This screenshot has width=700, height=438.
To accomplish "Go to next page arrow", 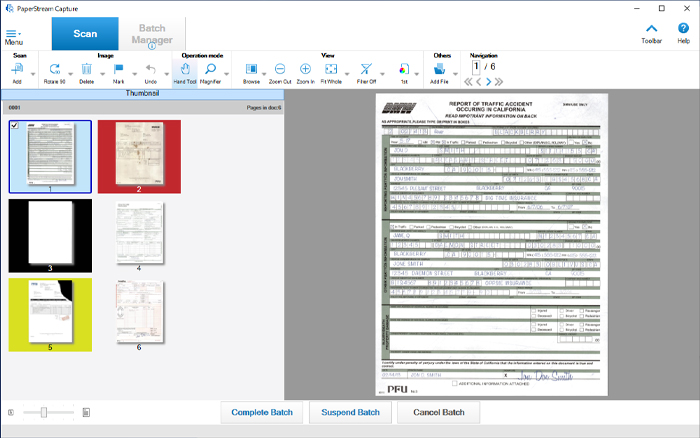I will [x=488, y=82].
